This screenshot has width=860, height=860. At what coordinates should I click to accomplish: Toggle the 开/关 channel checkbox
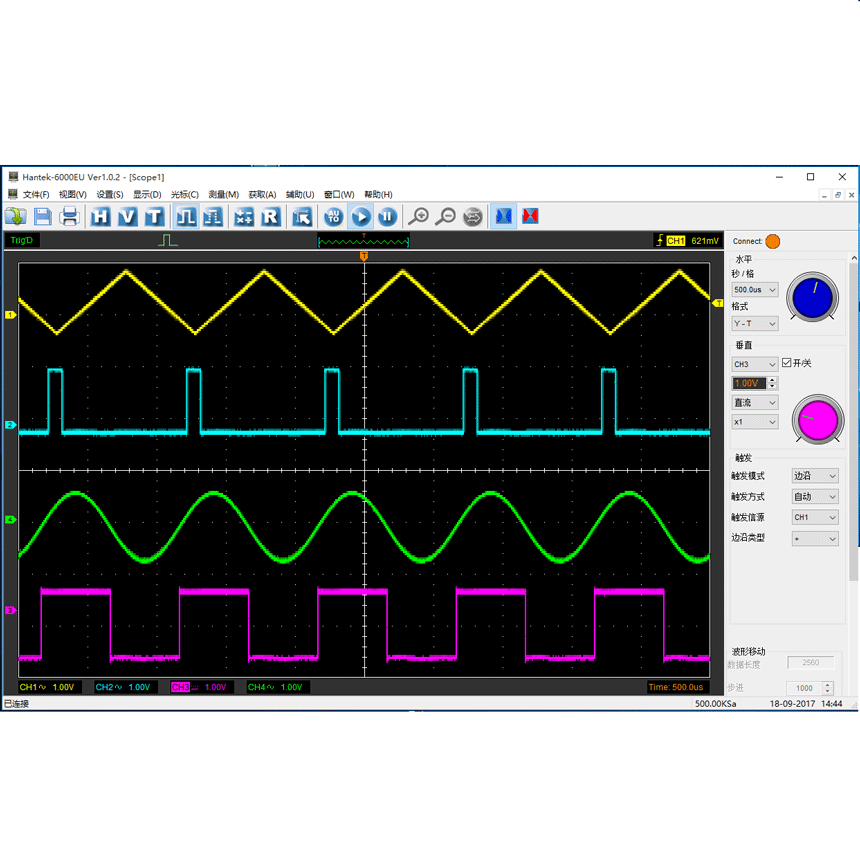tap(787, 363)
